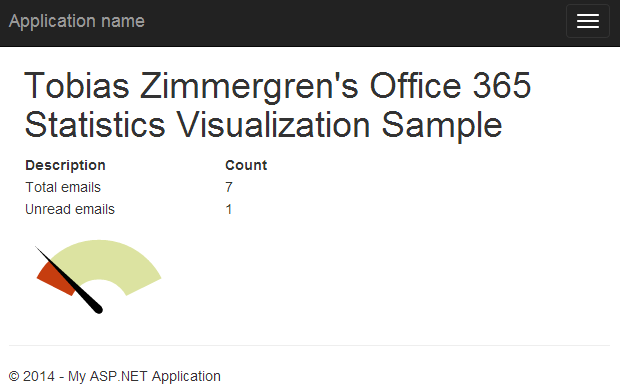Click 'Visualization Sample' in the heading
The height and width of the screenshot is (392, 620).
coord(339,125)
